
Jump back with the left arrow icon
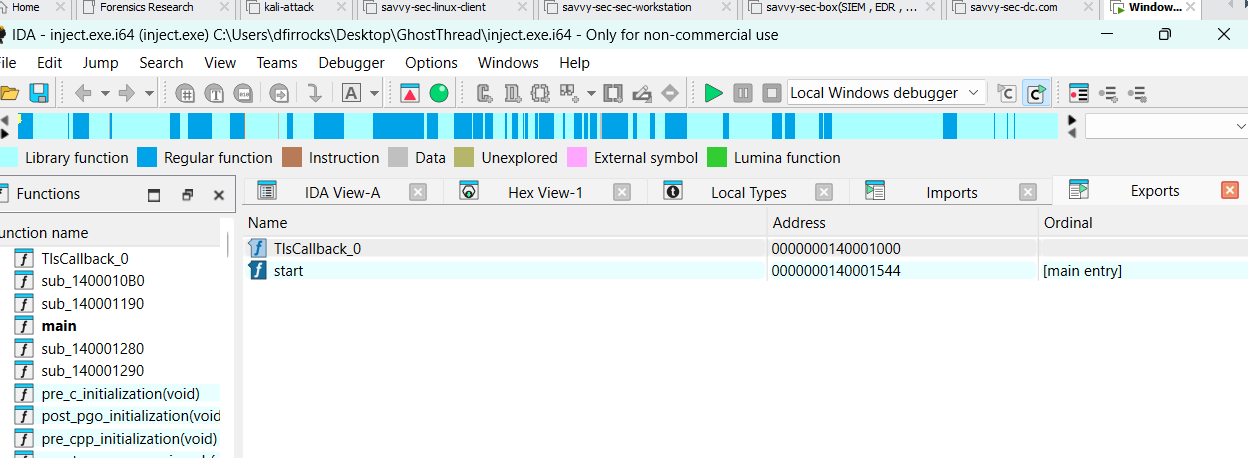point(84,93)
